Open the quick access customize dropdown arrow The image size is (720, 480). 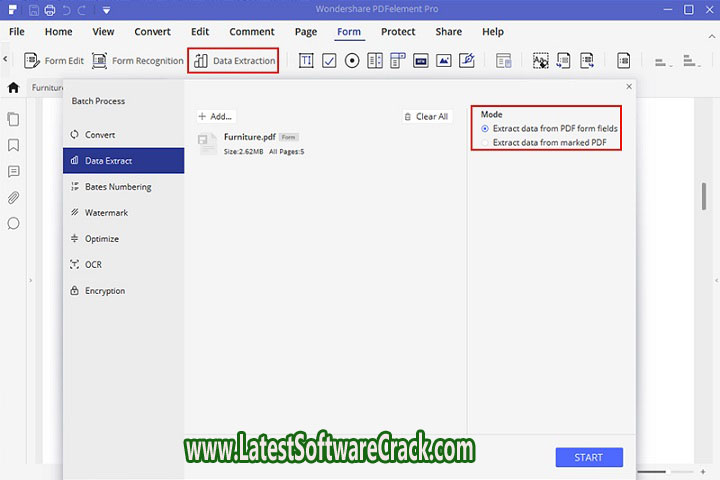[x=106, y=10]
